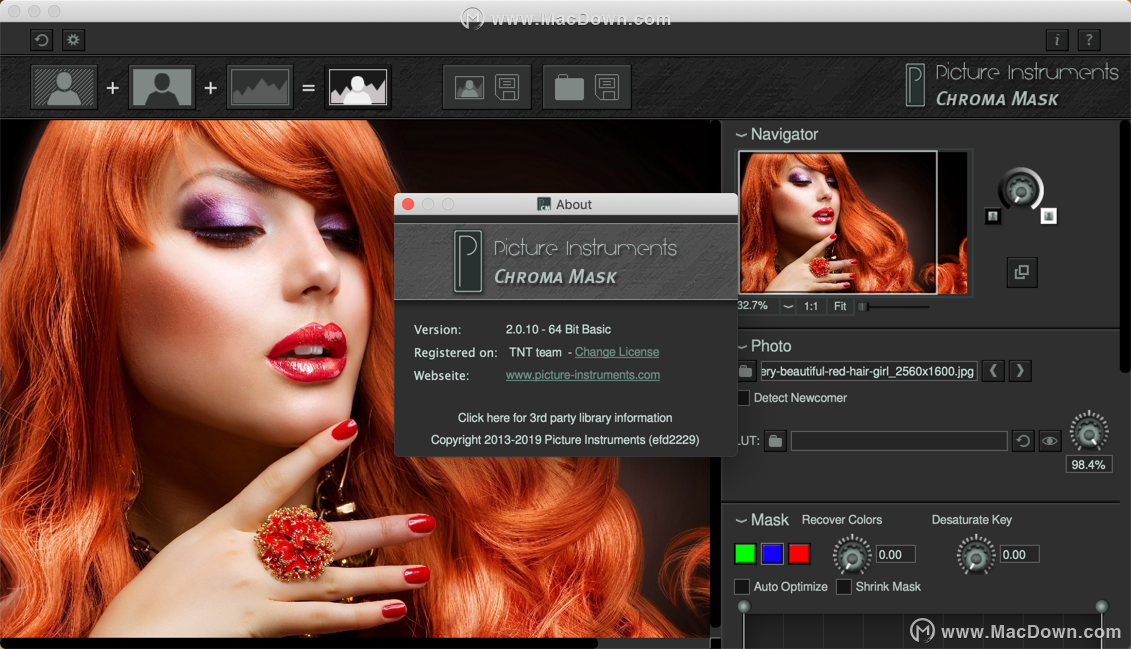The width and height of the screenshot is (1131, 649).
Task: Open the zoom percentage dropdown arrow
Action: (788, 306)
